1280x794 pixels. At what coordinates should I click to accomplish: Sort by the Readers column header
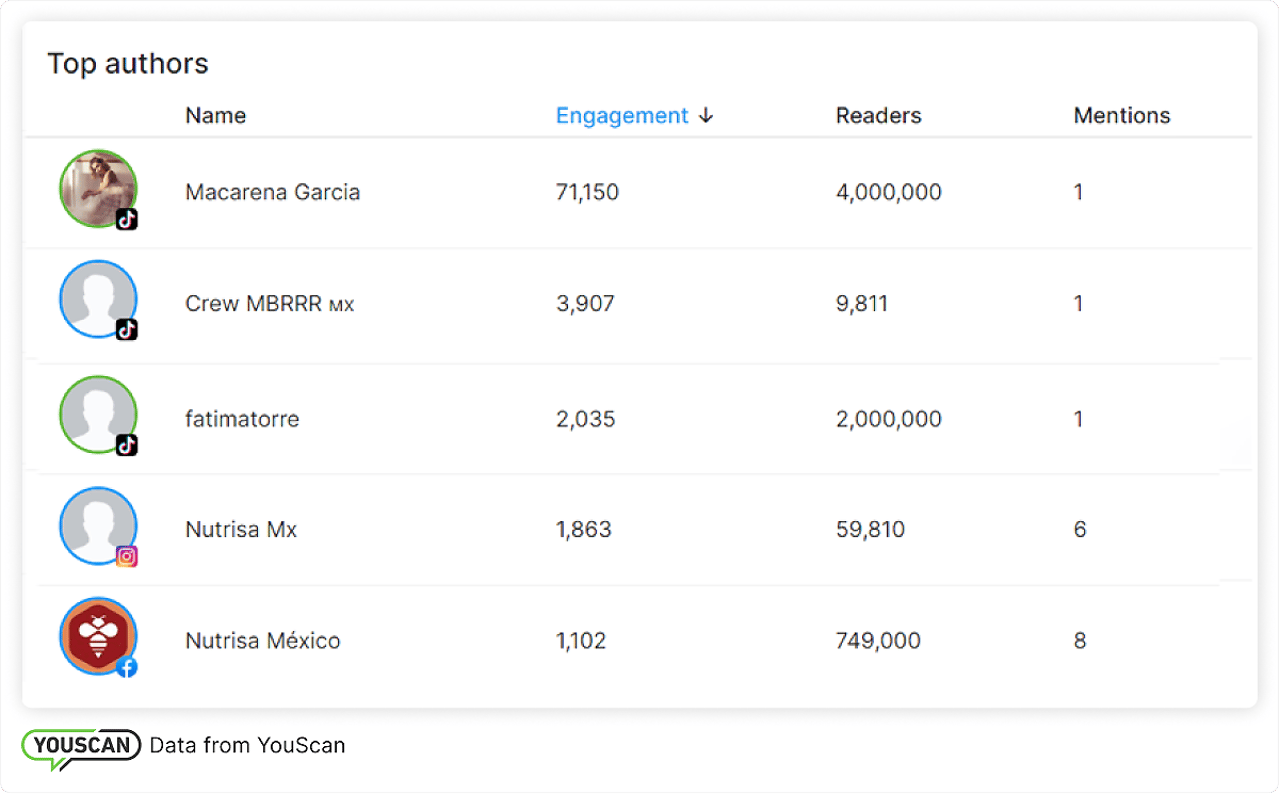(878, 116)
